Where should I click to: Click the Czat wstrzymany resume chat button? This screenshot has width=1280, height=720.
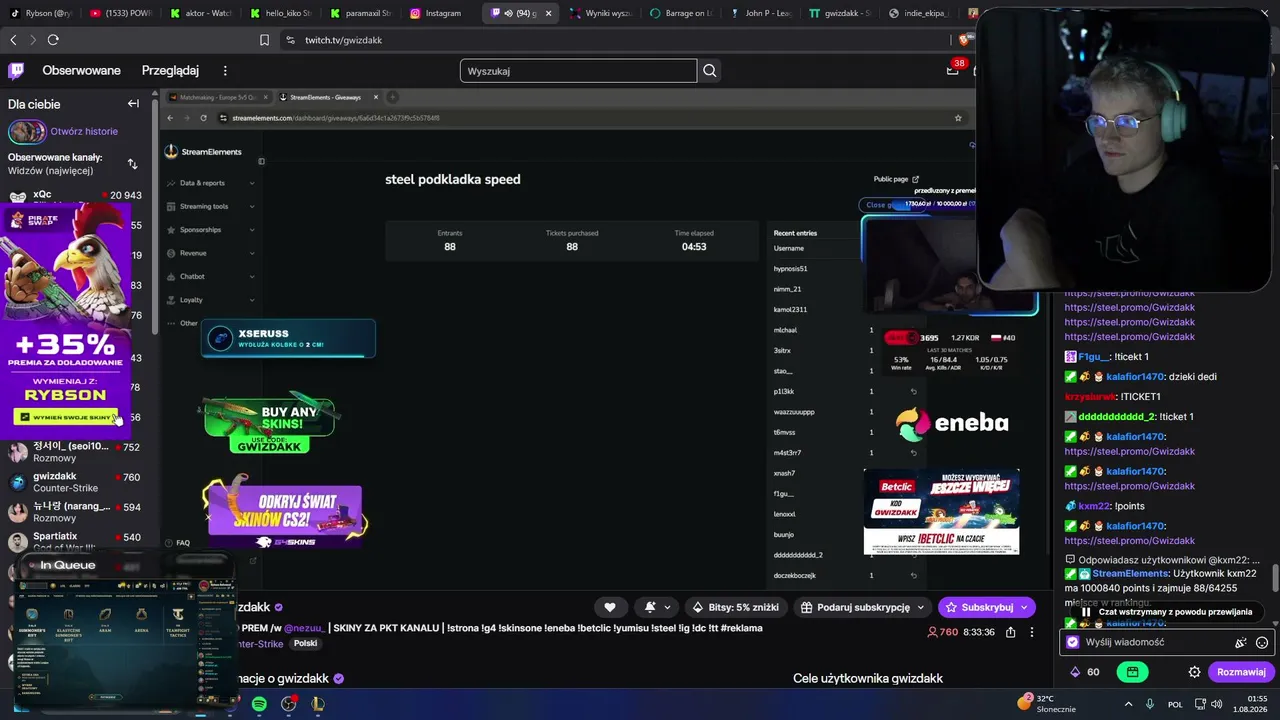tap(1166, 612)
